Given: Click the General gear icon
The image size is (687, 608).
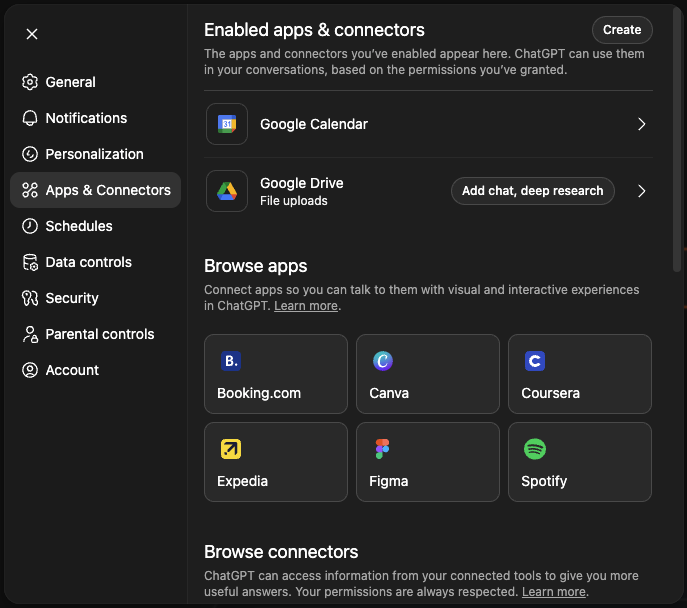Looking at the screenshot, I should pos(30,82).
